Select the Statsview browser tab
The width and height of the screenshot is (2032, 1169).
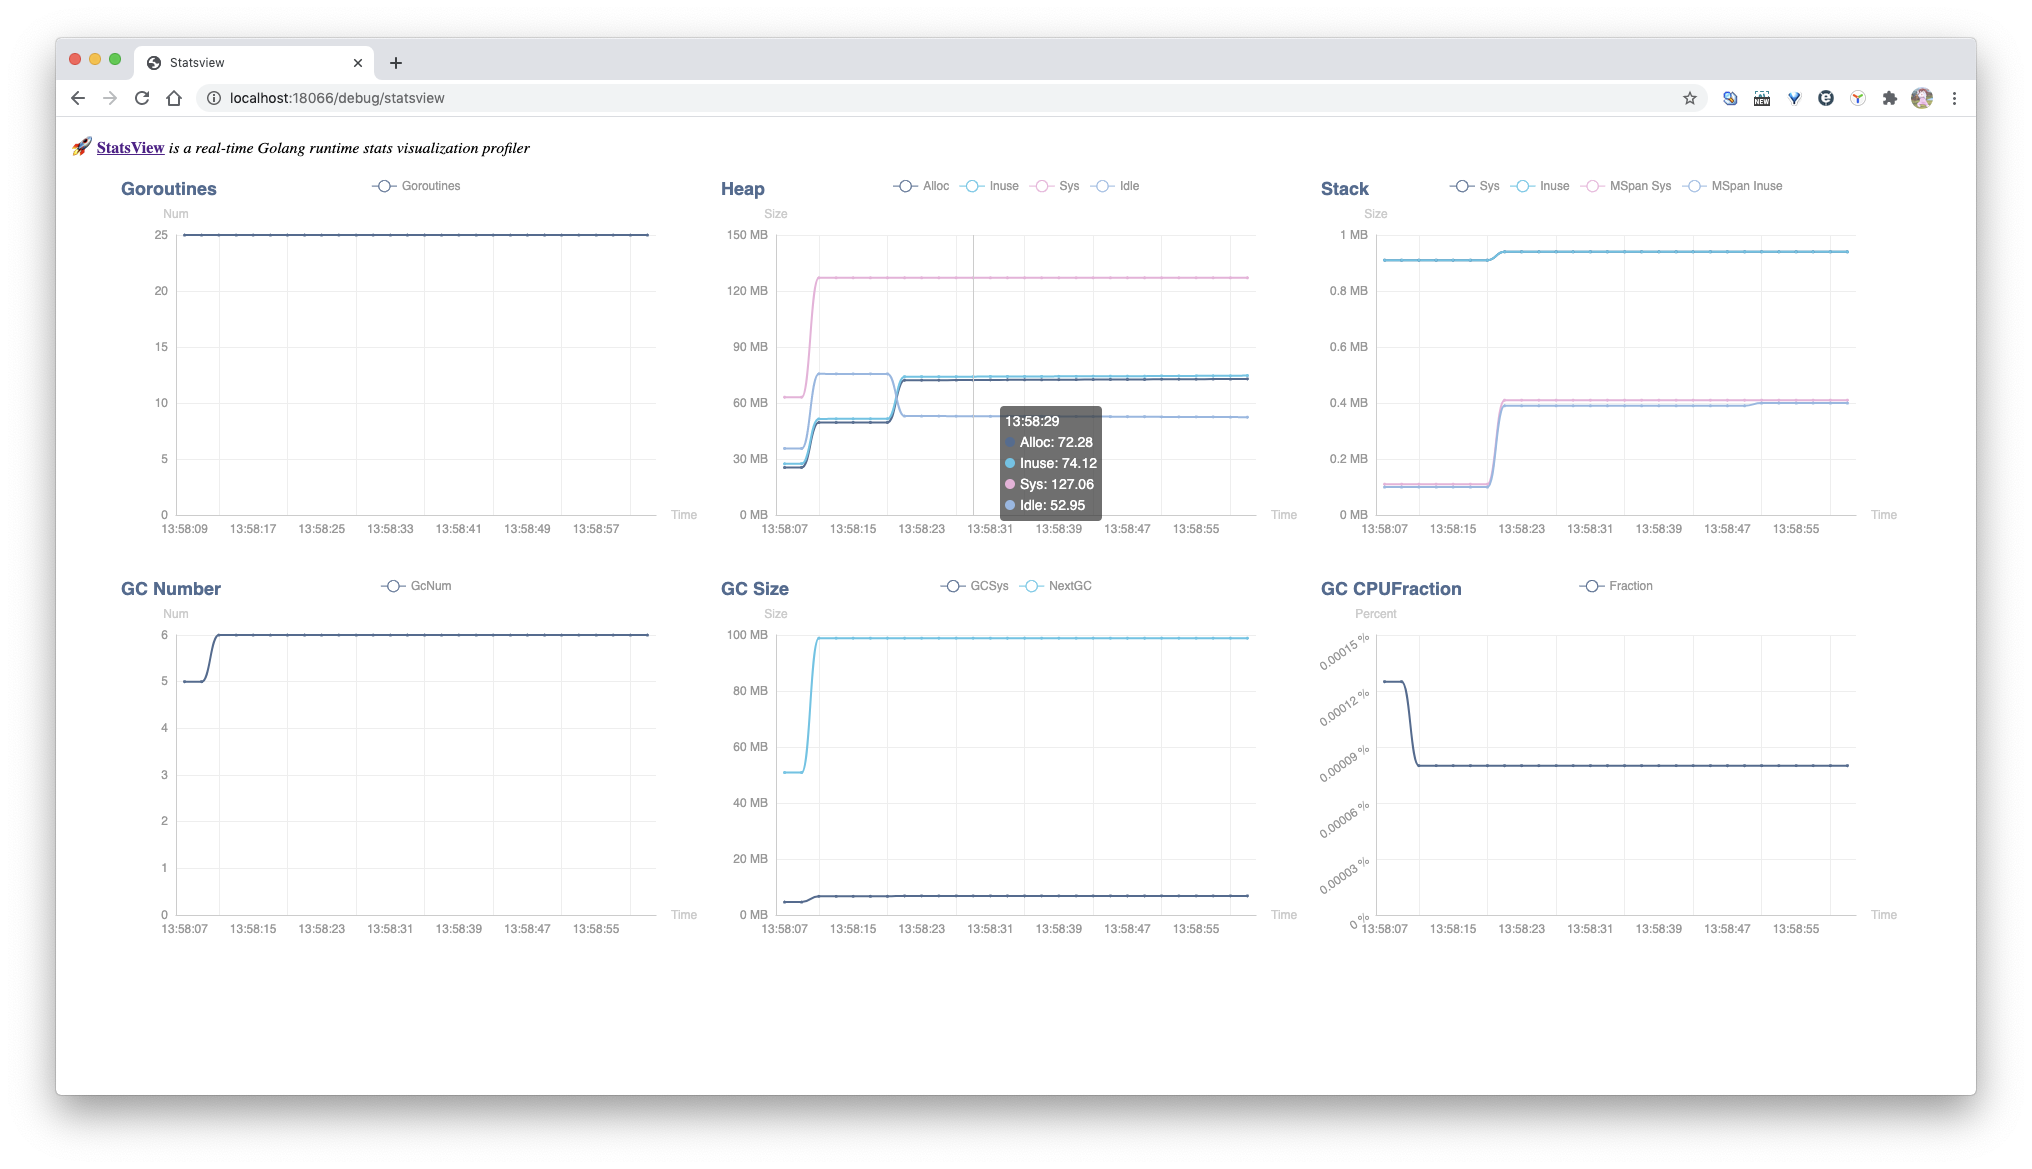[x=254, y=63]
